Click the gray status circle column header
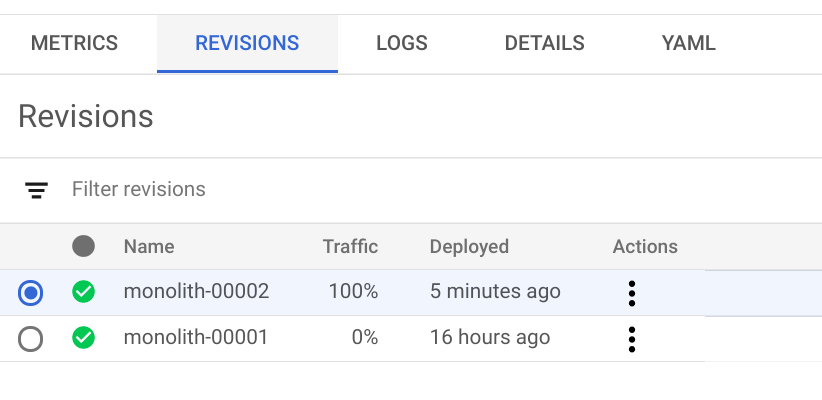The width and height of the screenshot is (822, 400). pyautogui.click(x=84, y=246)
